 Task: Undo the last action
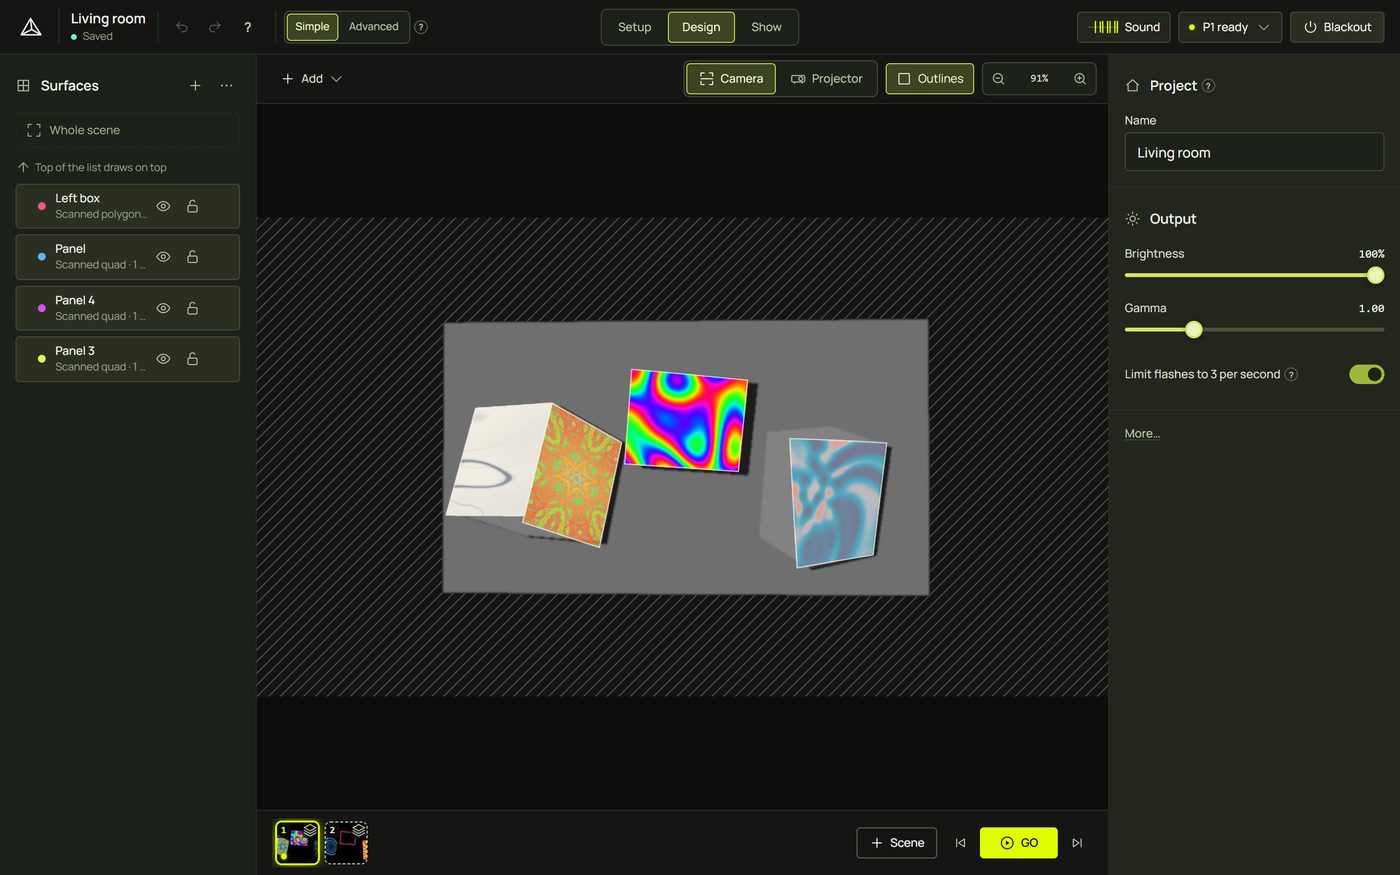[x=182, y=27]
